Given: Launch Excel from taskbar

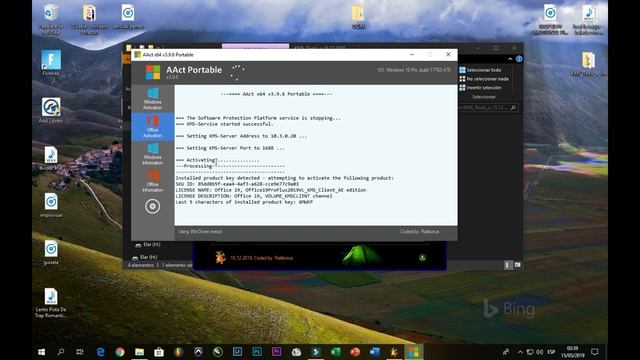Looking at the screenshot, I should [x=336, y=352].
